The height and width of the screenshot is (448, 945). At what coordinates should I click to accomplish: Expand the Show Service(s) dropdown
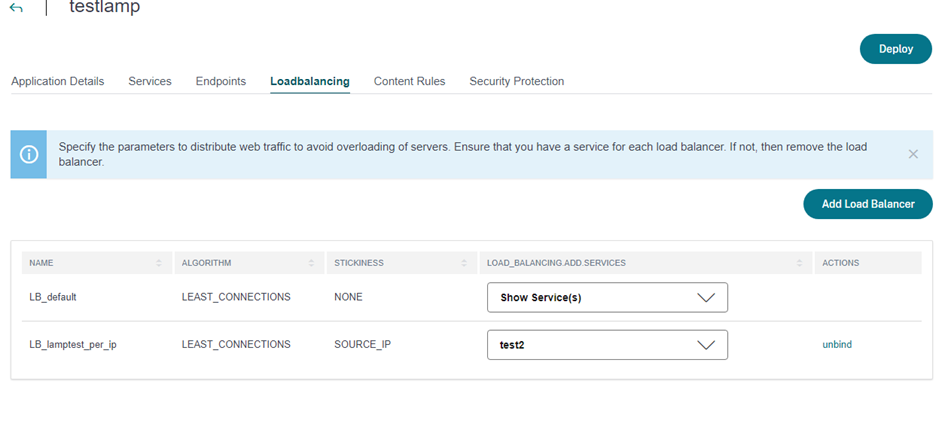(x=607, y=297)
